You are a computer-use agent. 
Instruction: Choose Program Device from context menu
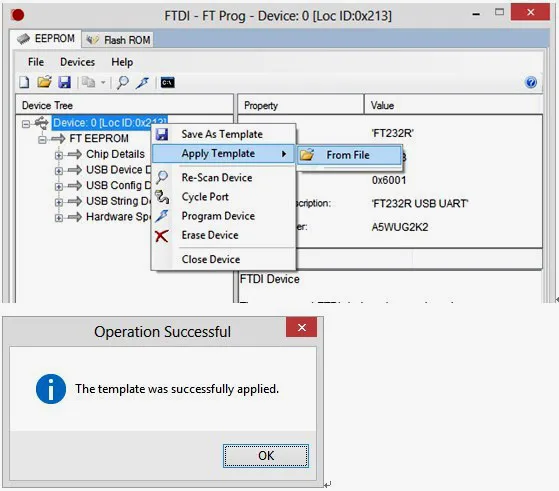click(224, 216)
